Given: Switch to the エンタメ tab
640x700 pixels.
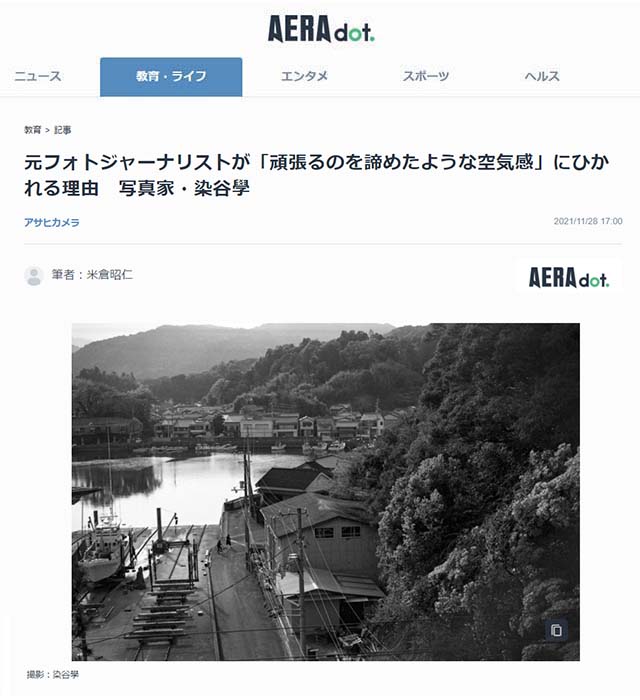Looking at the screenshot, I should click(x=304, y=76).
